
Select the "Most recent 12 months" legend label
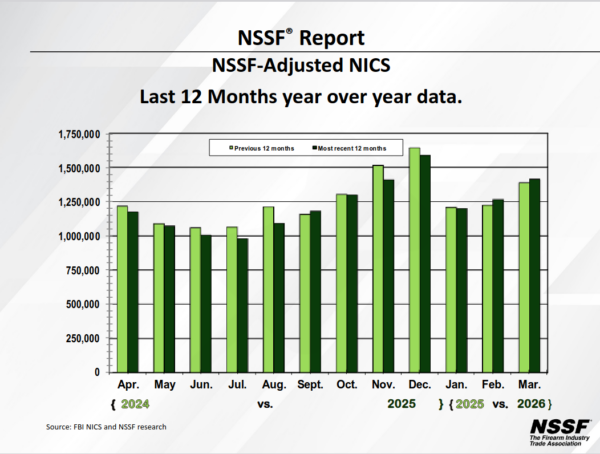tap(355, 147)
